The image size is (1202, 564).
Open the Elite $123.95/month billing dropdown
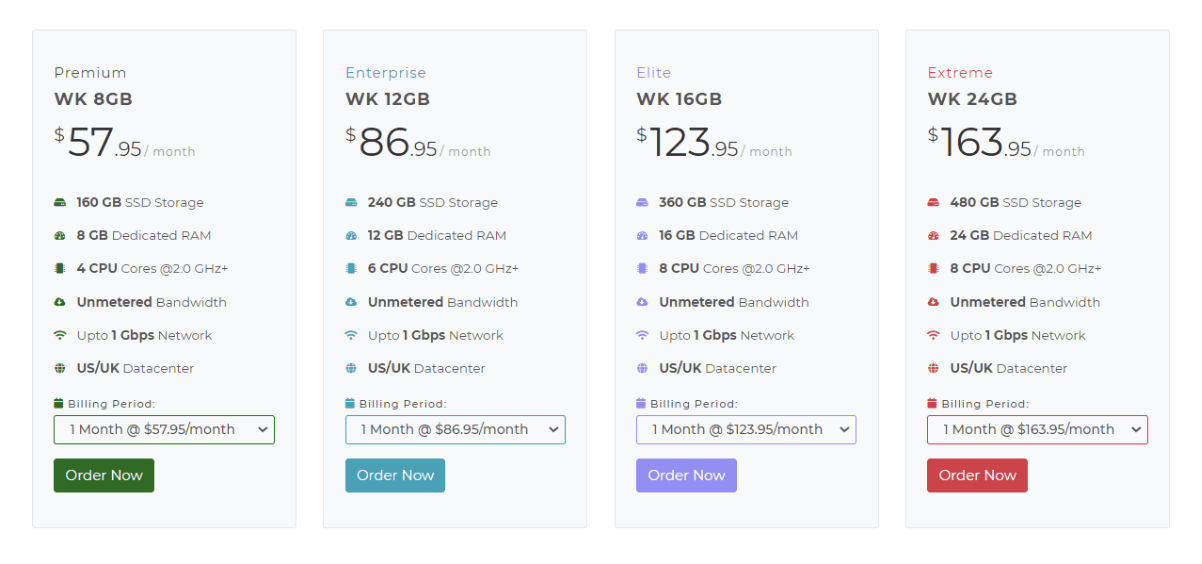tap(746, 430)
